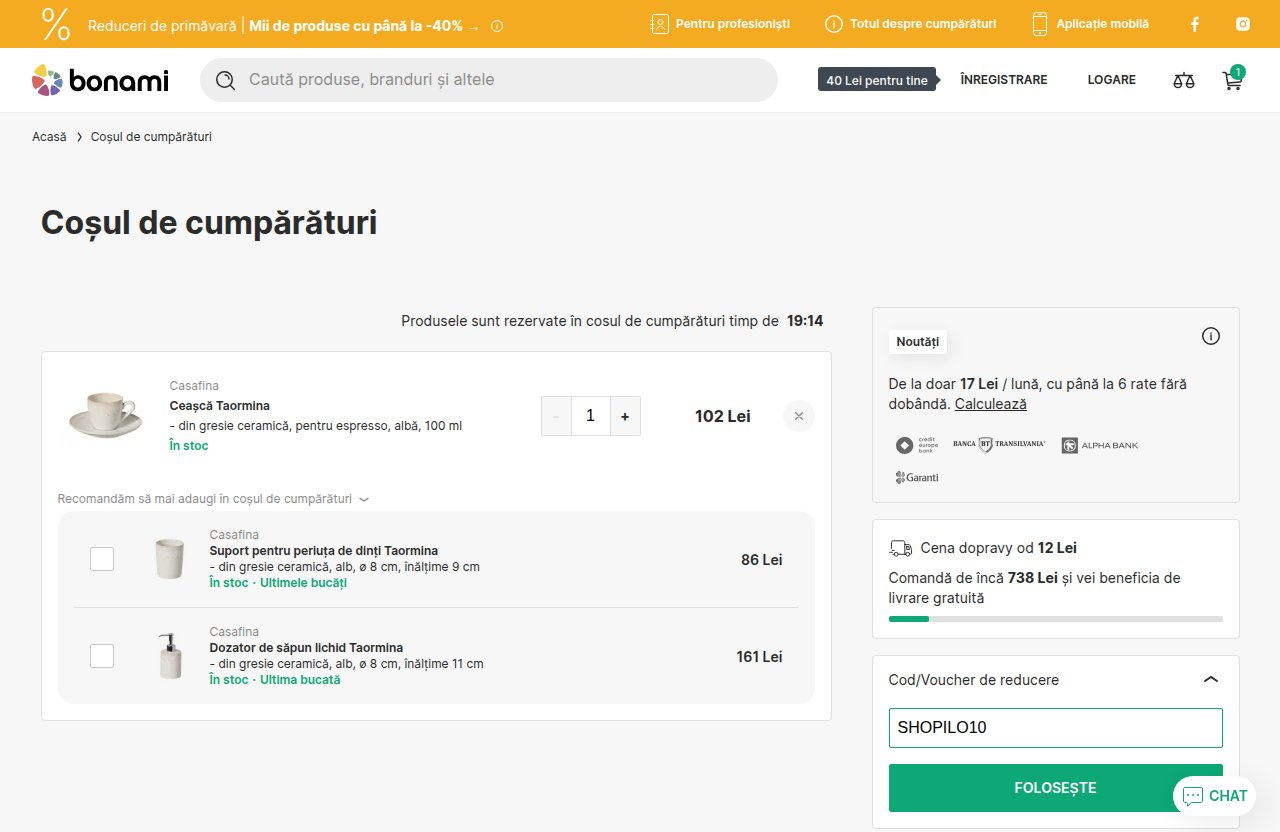Click the 161 Lei price
The height and width of the screenshot is (832, 1280).
coord(760,657)
